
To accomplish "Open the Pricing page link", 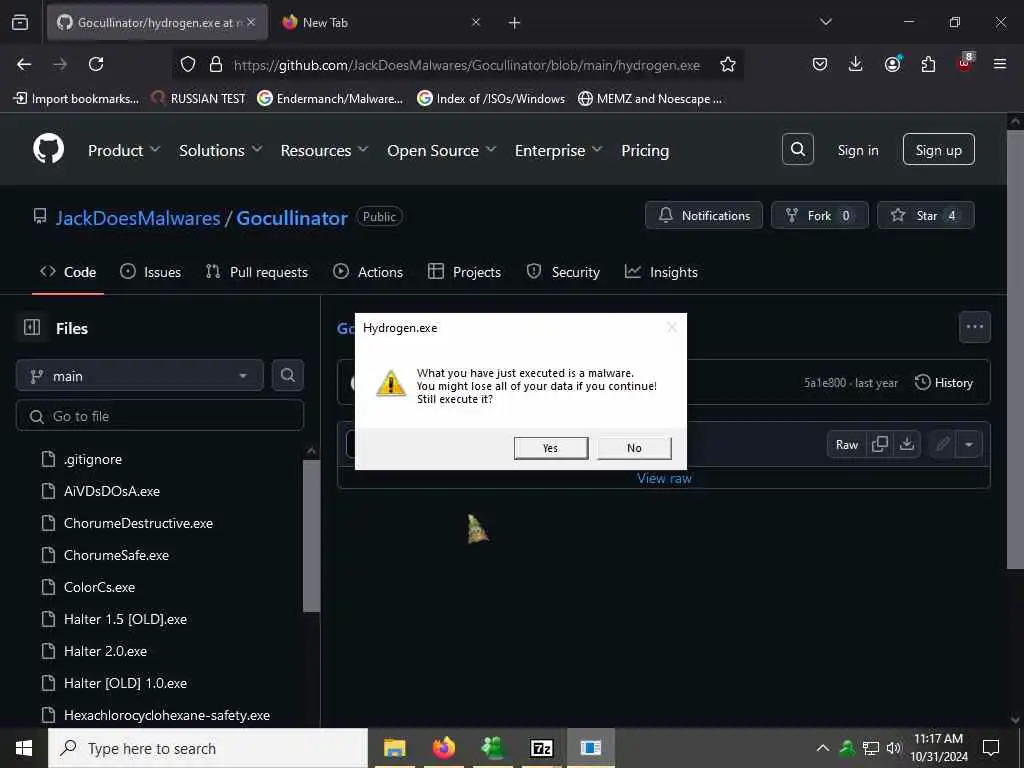I will click(645, 151).
